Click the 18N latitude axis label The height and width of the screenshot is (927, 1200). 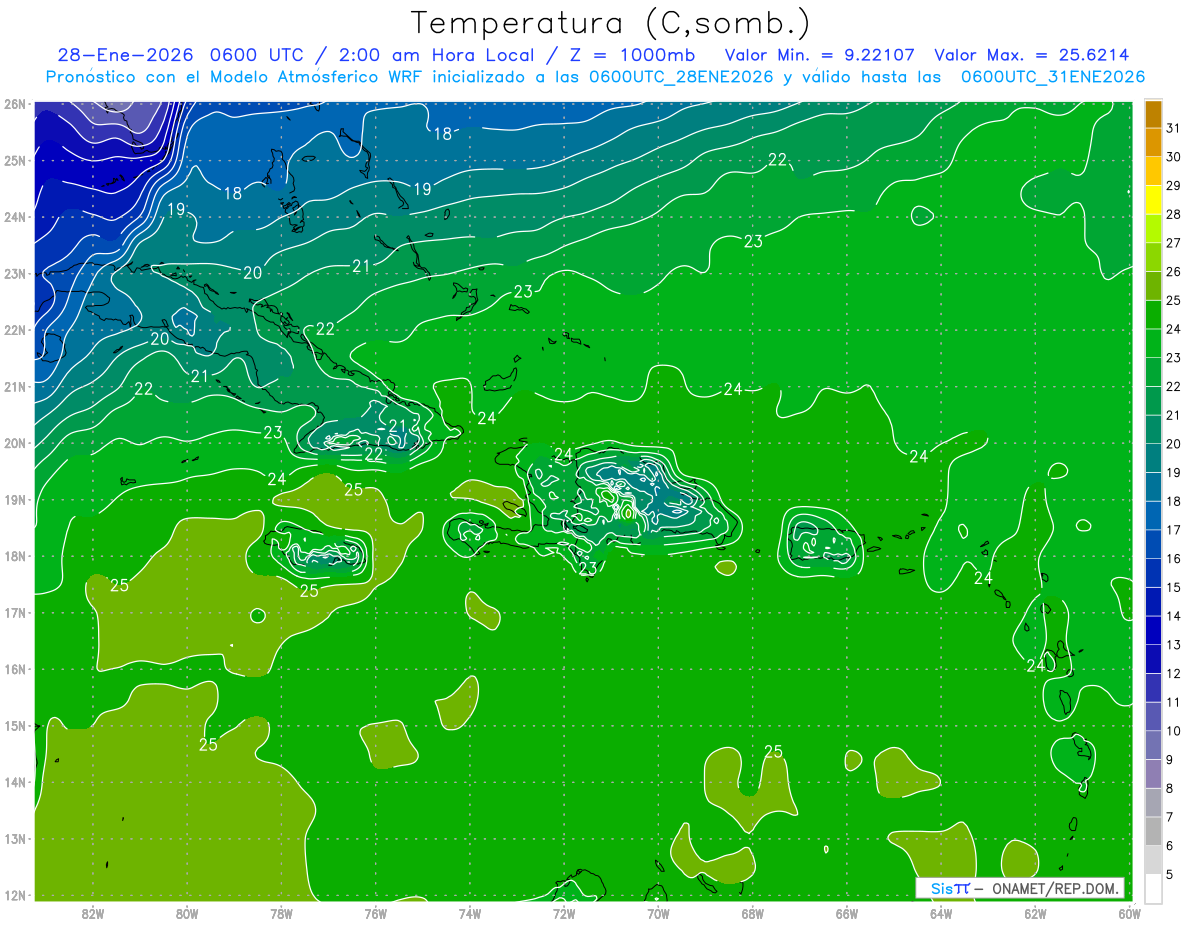tap(15, 556)
